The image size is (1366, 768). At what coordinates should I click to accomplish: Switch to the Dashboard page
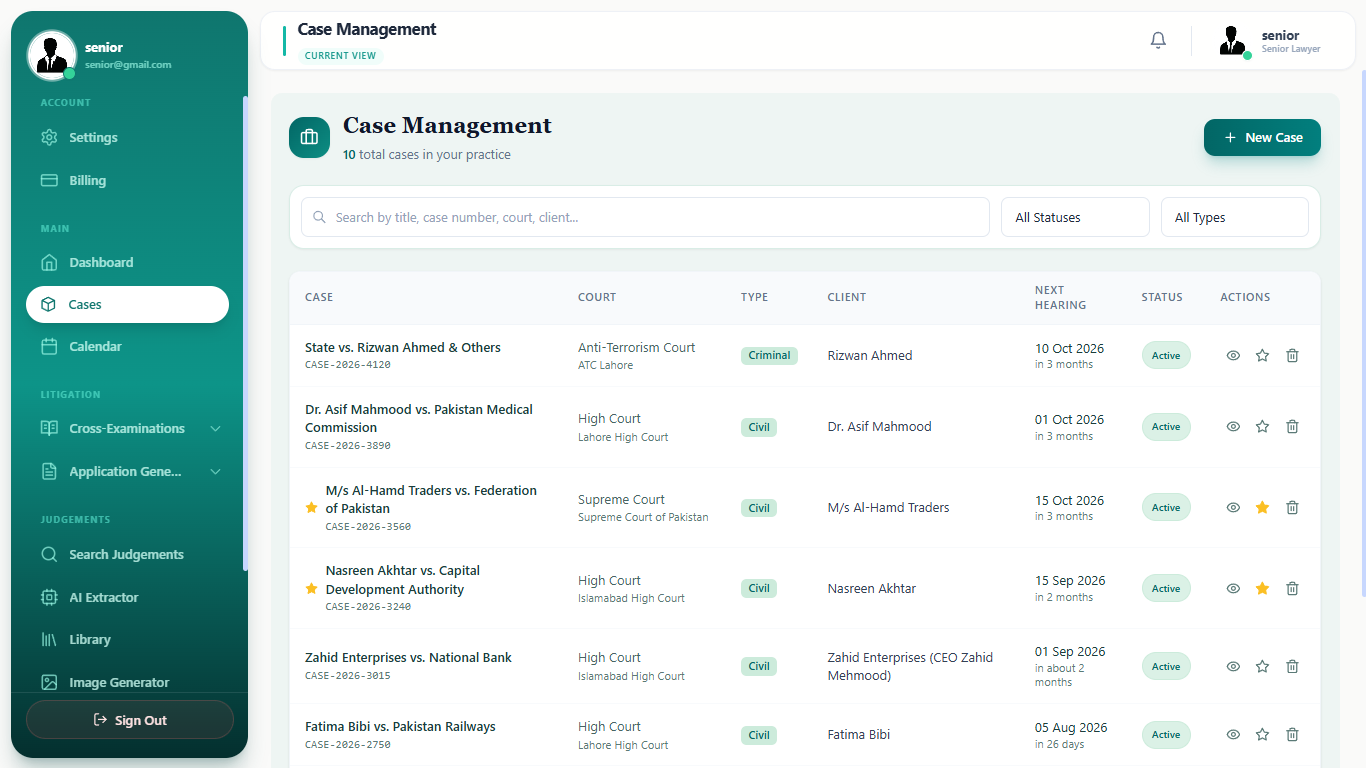coord(128,262)
